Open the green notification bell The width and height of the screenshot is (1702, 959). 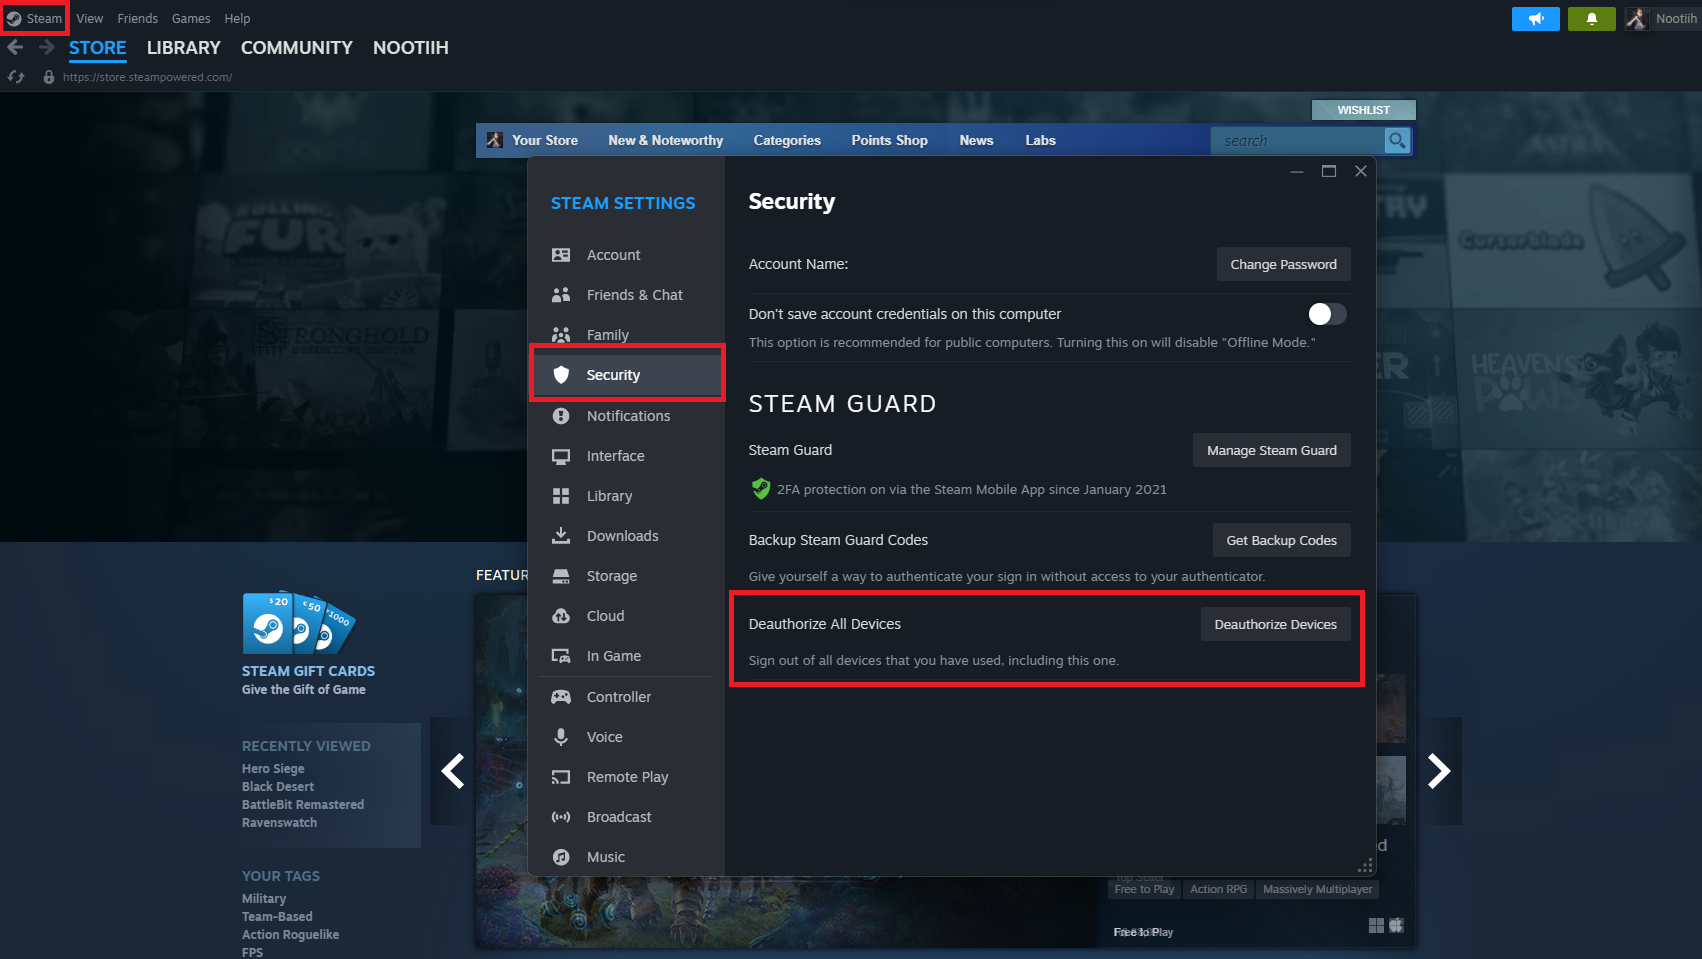coord(1592,19)
